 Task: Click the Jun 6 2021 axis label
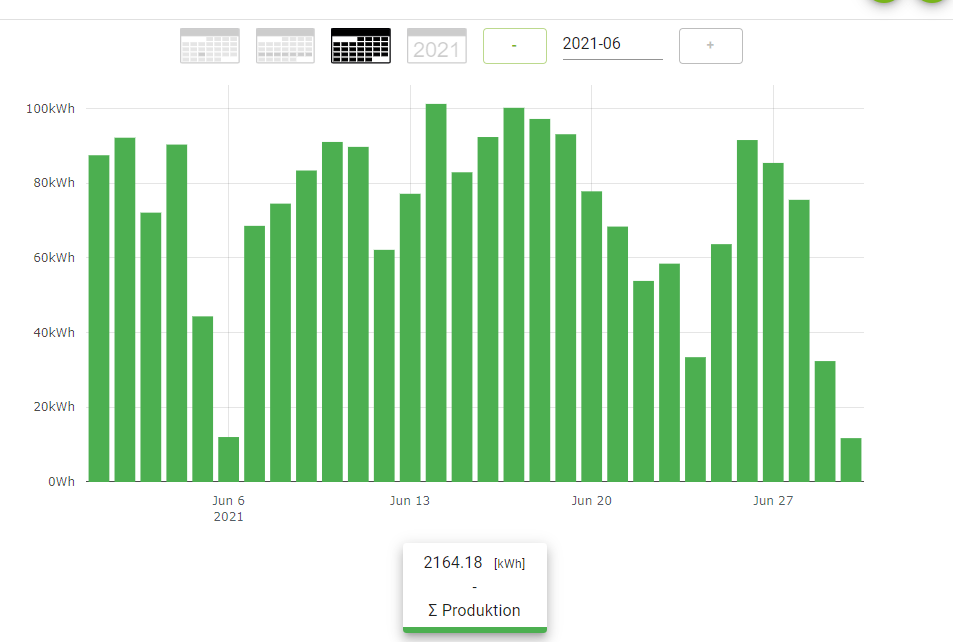[229, 508]
